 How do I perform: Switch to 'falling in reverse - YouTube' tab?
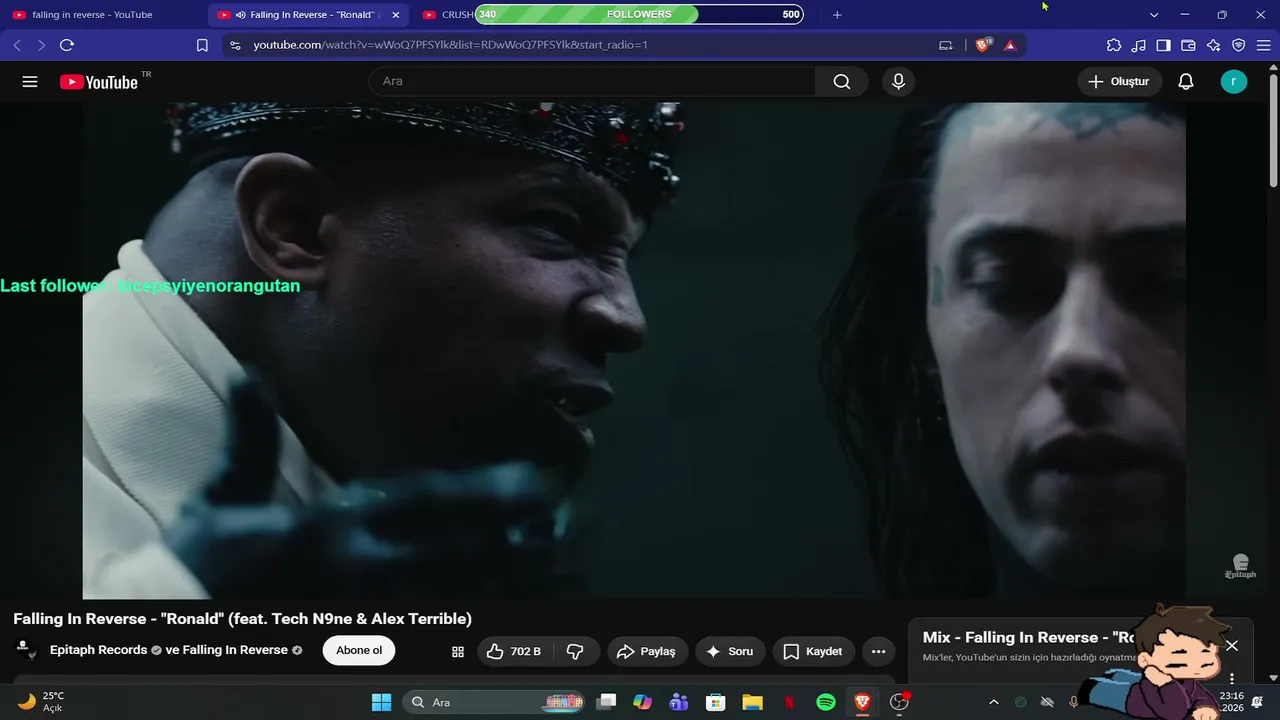pyautogui.click(x=92, y=15)
